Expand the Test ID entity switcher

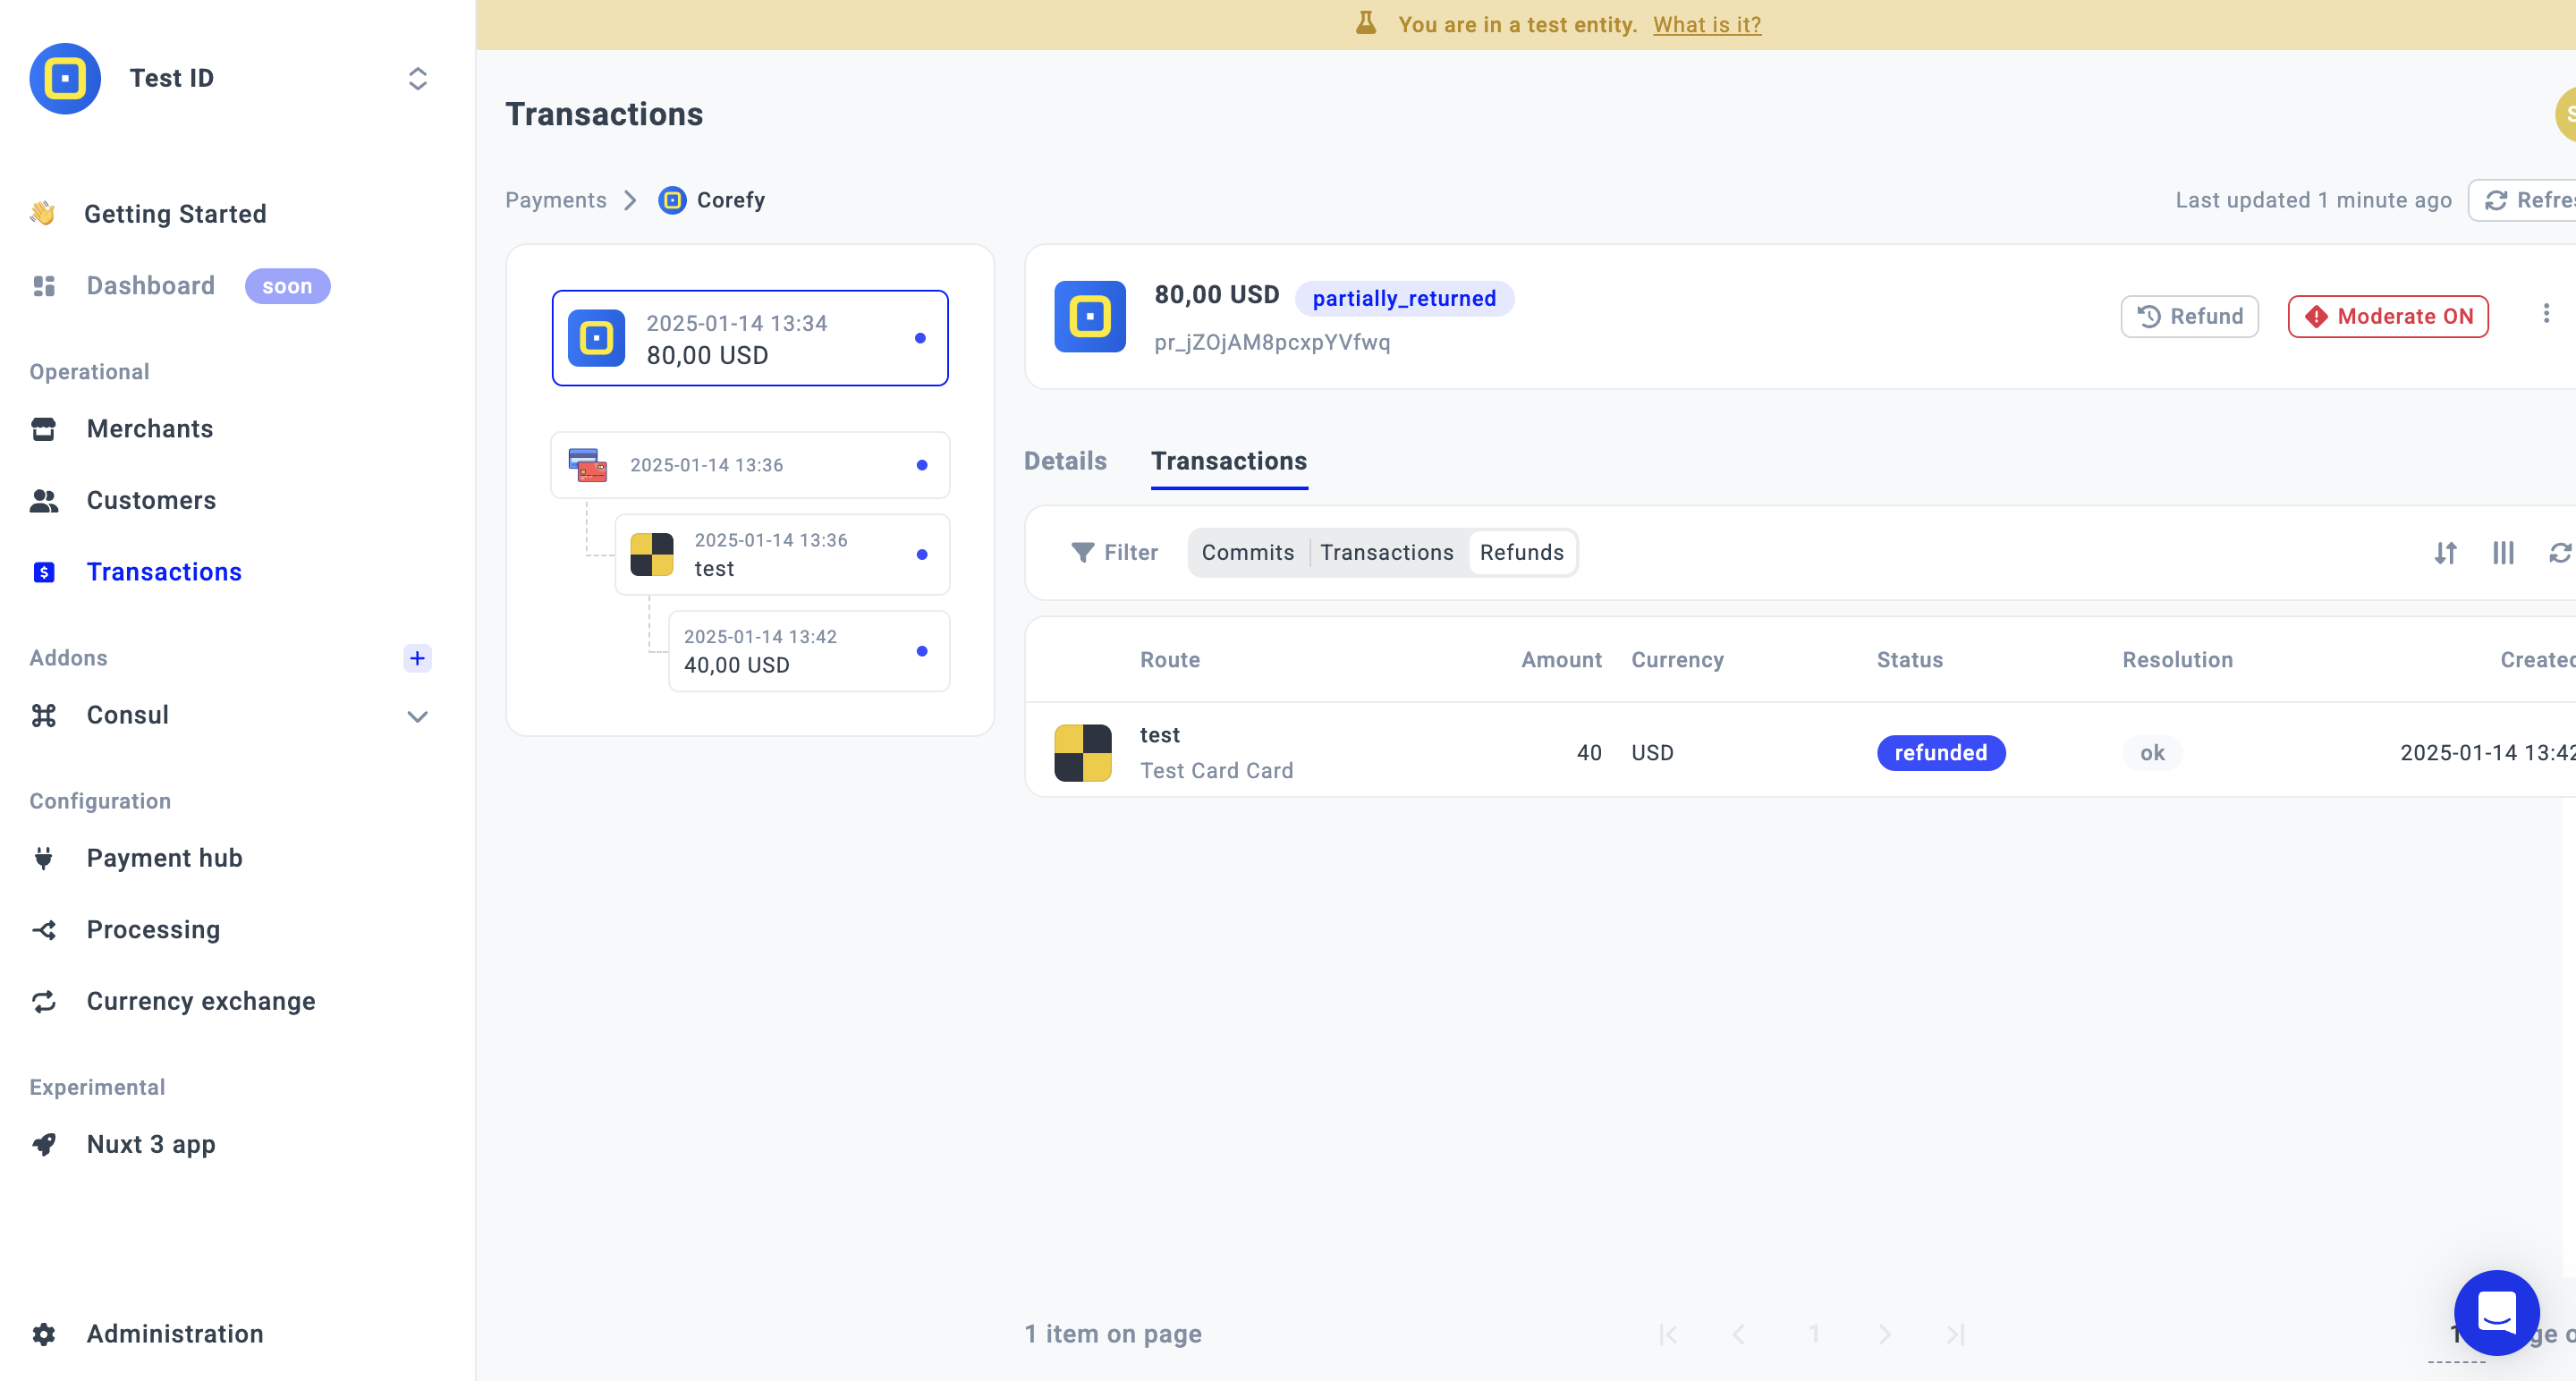418,79
